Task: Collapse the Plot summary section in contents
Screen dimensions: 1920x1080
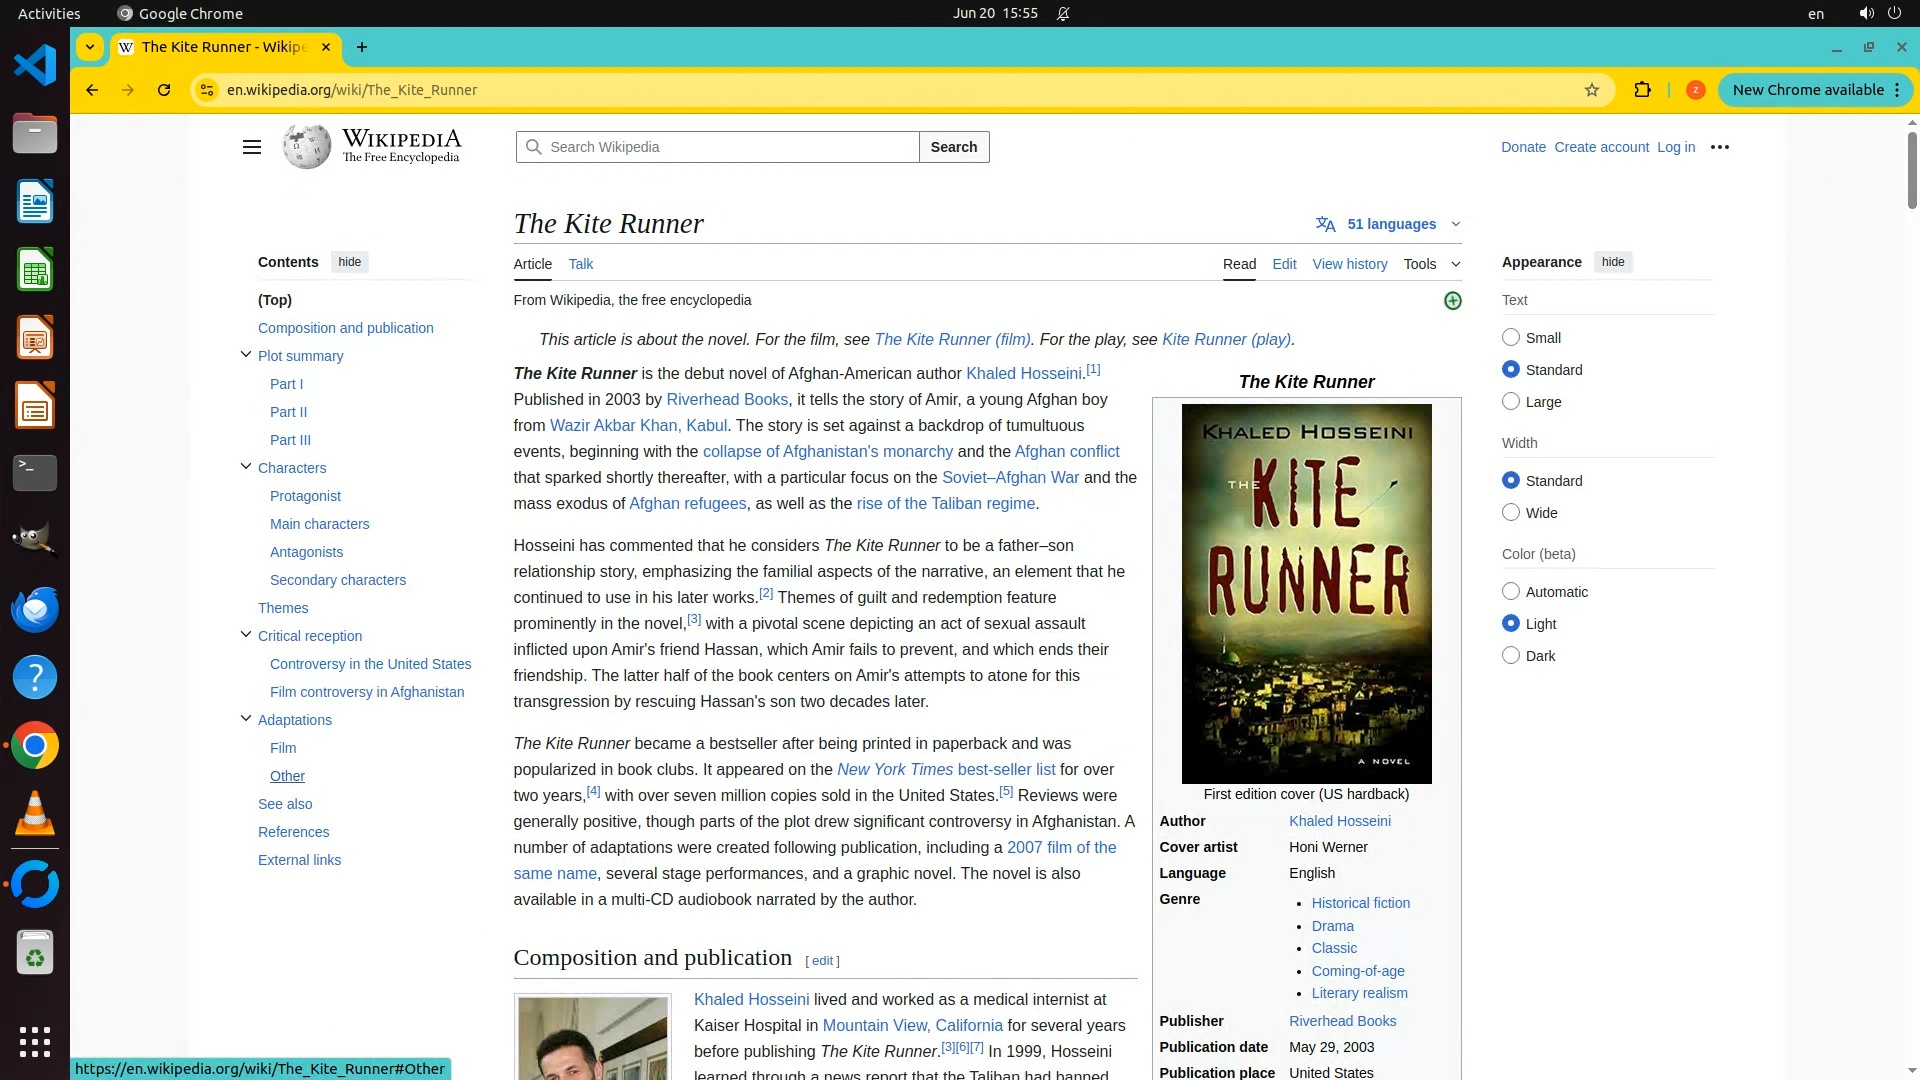Action: [x=246, y=355]
